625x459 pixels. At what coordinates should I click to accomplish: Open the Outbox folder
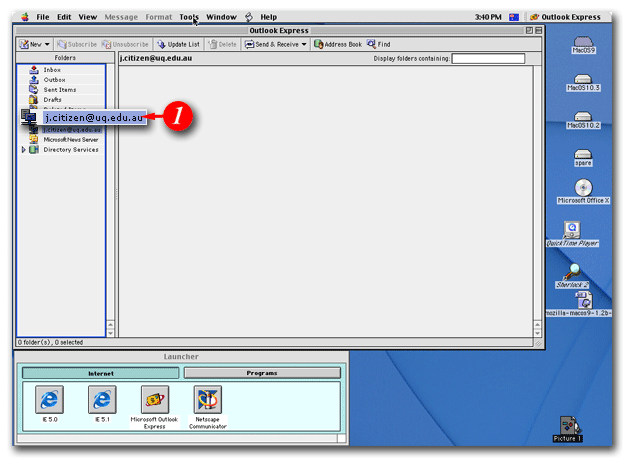(x=54, y=80)
